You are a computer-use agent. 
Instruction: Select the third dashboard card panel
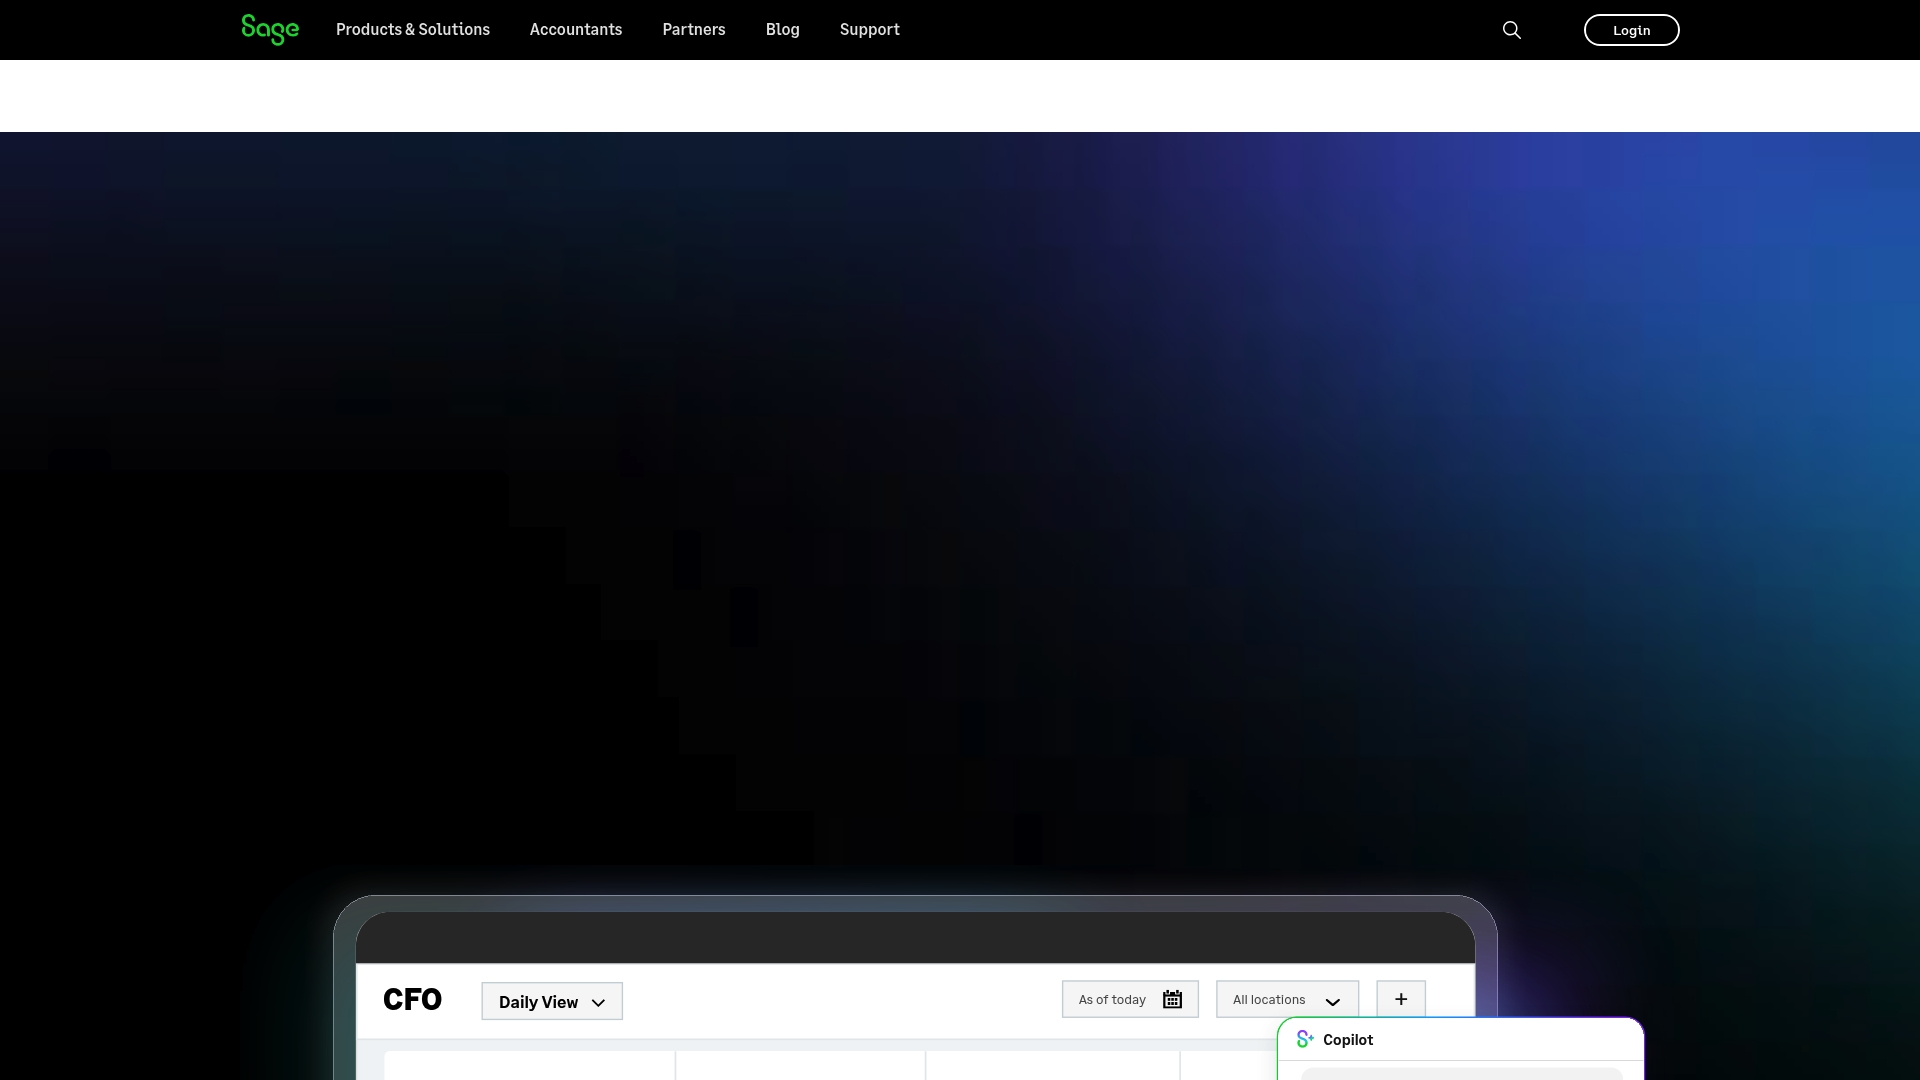[x=1053, y=1066]
